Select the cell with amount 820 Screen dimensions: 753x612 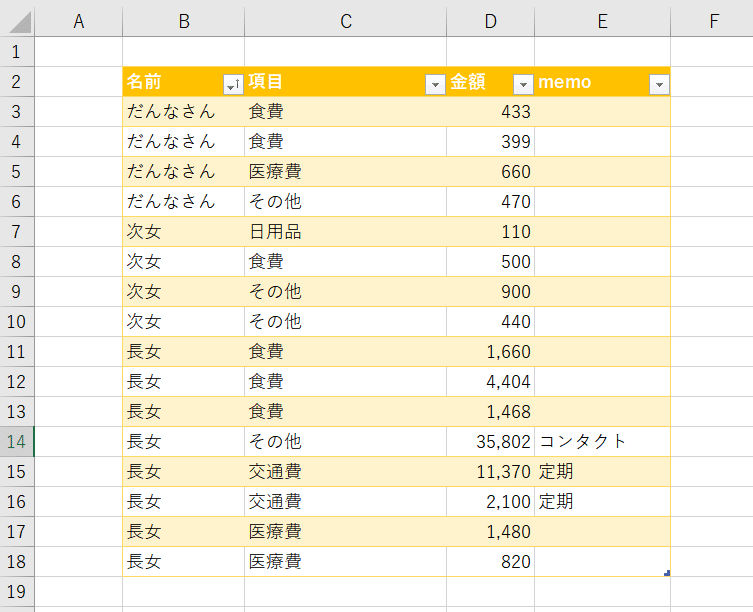point(490,562)
